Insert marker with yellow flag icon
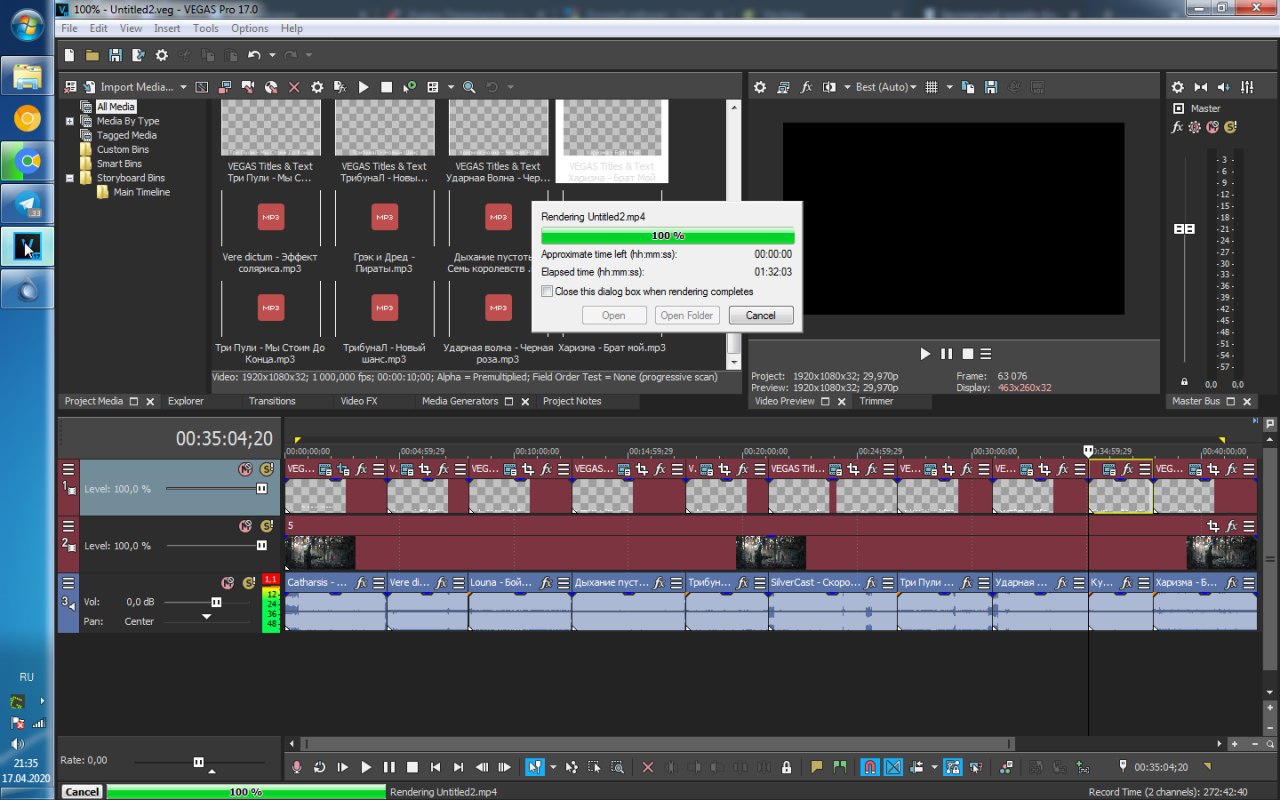The width and height of the screenshot is (1280, 800). [817, 767]
